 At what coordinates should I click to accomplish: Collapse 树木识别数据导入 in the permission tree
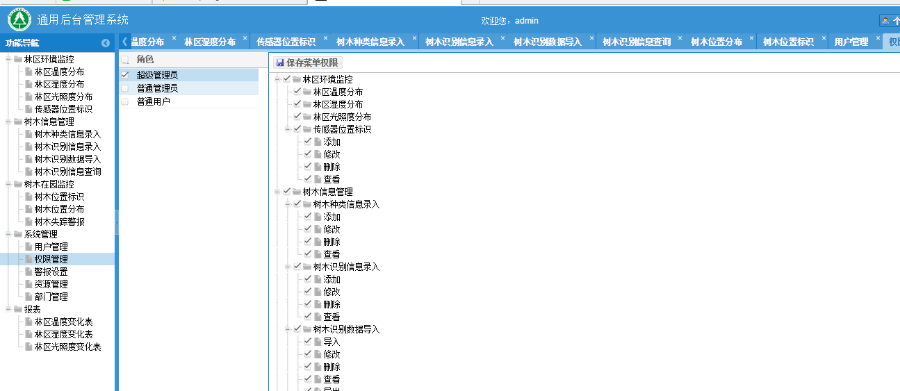(x=287, y=329)
